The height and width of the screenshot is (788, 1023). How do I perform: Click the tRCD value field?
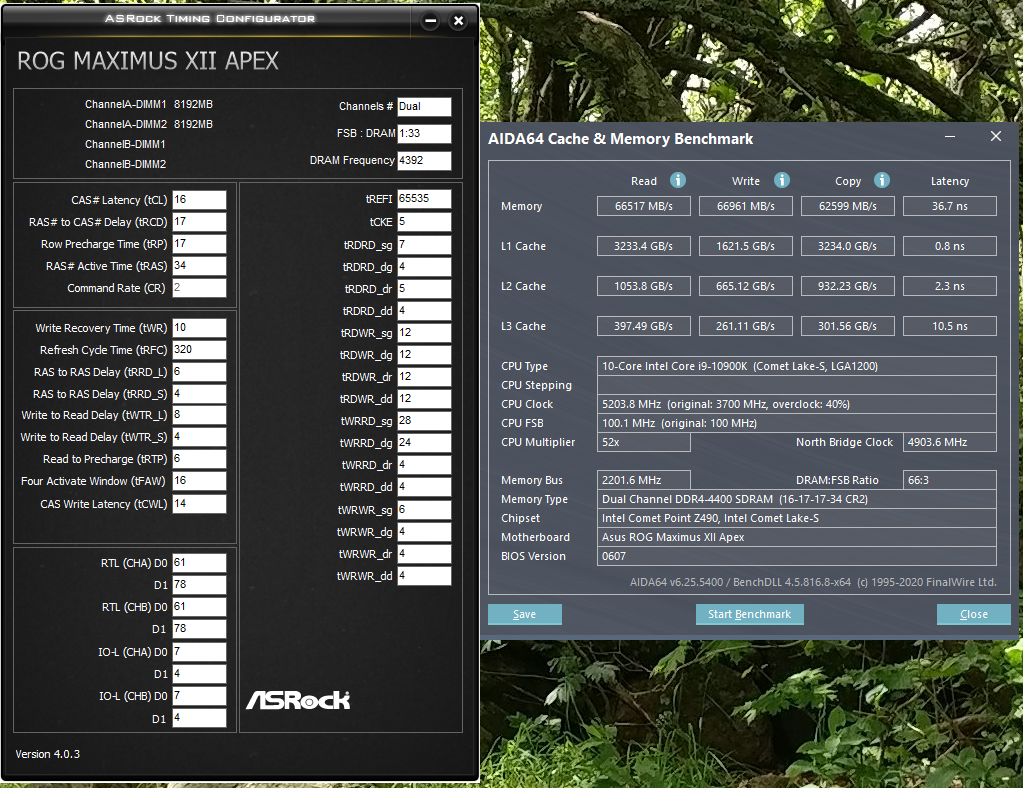click(x=200, y=222)
